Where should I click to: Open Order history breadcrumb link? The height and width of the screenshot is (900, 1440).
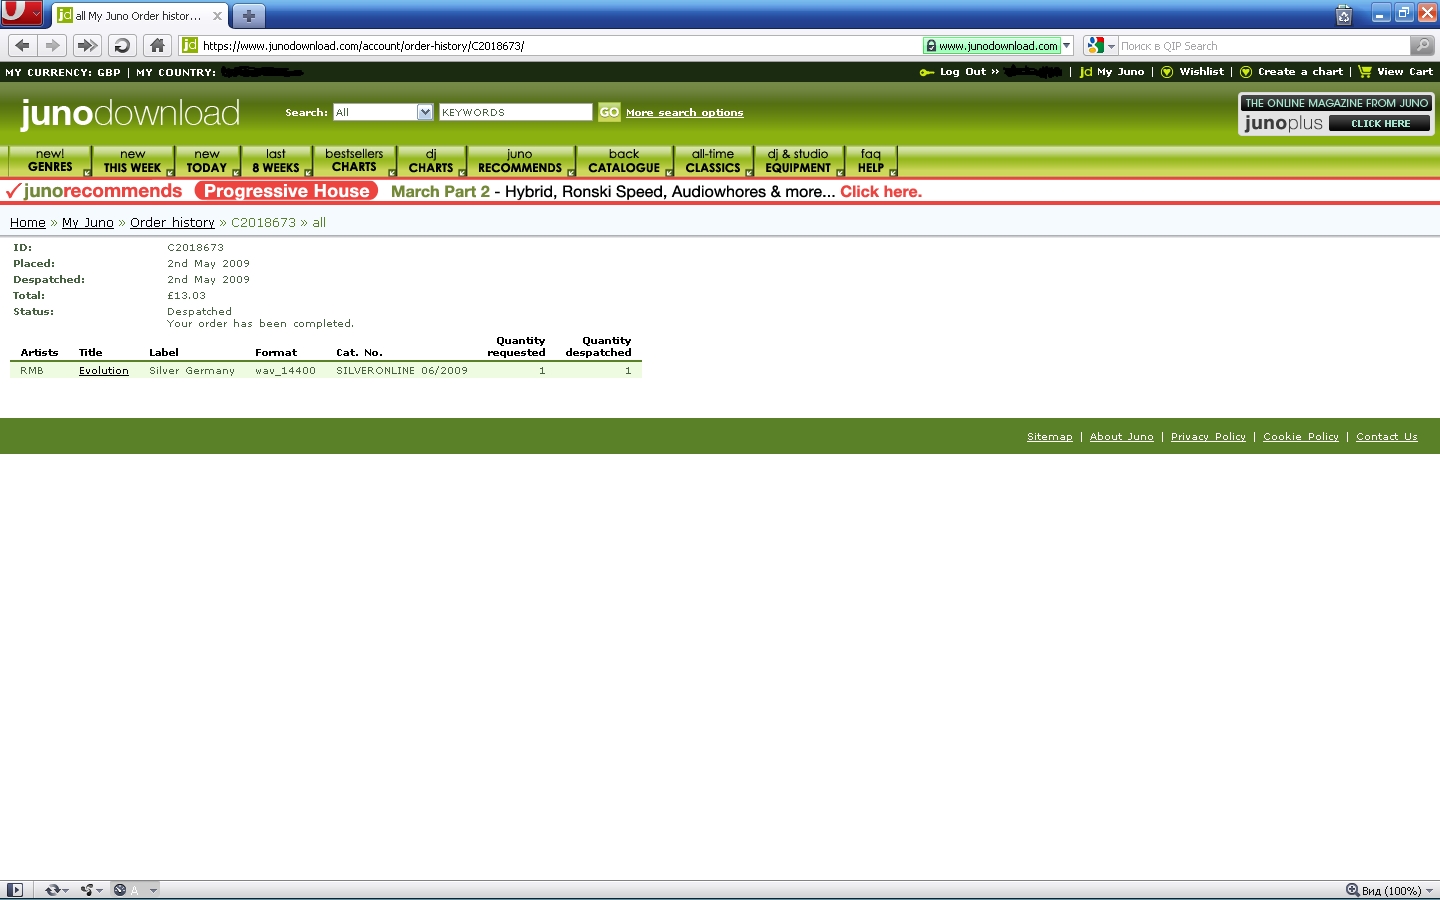tap(172, 223)
